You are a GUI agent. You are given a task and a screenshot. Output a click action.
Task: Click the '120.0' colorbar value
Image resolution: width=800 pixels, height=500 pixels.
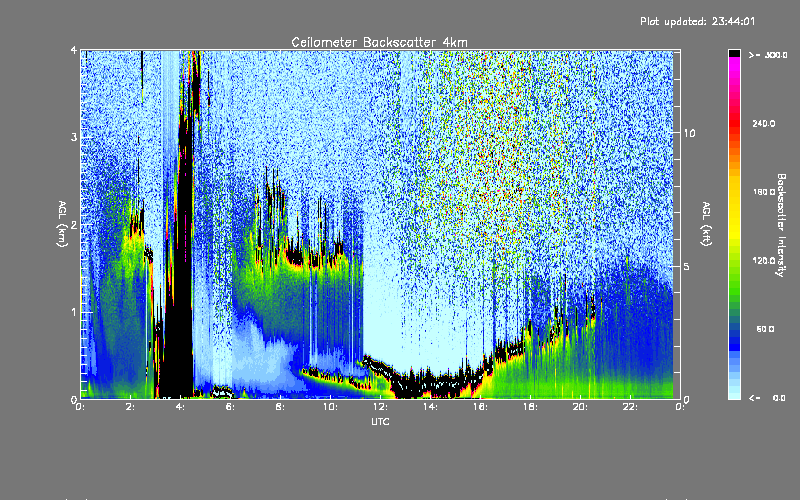764,261
